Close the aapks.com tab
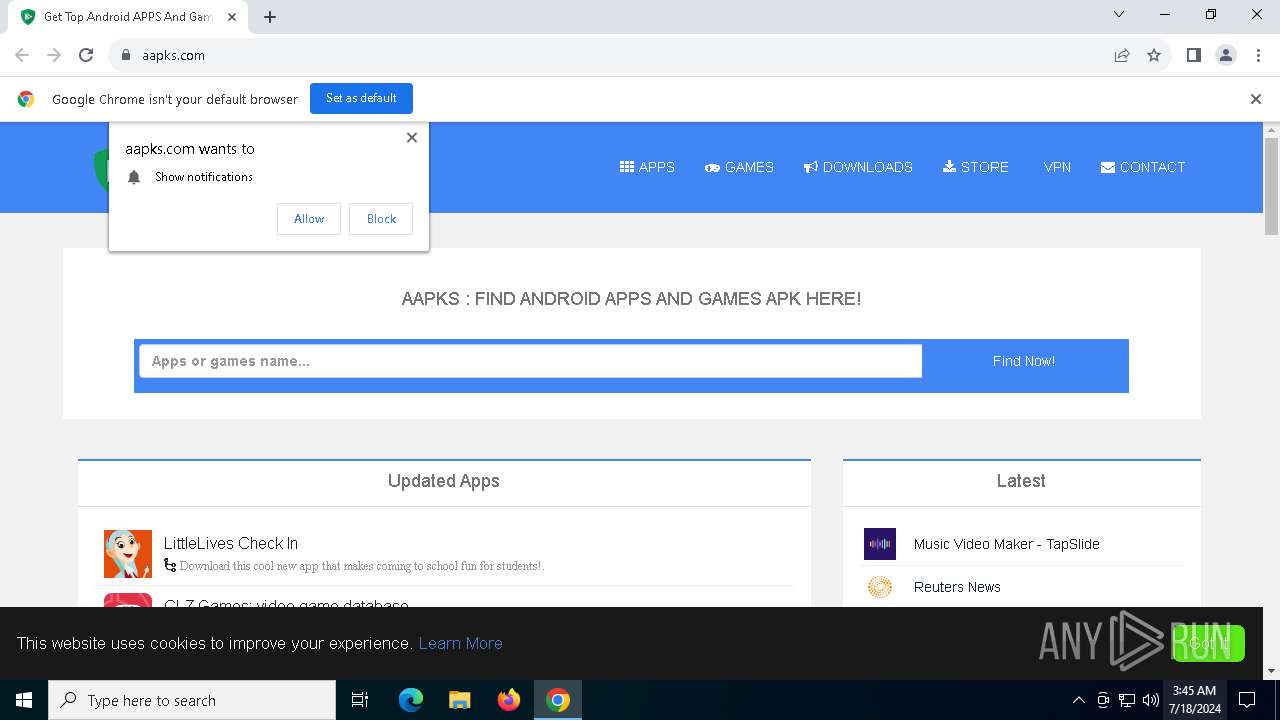This screenshot has width=1280, height=720. (x=232, y=17)
